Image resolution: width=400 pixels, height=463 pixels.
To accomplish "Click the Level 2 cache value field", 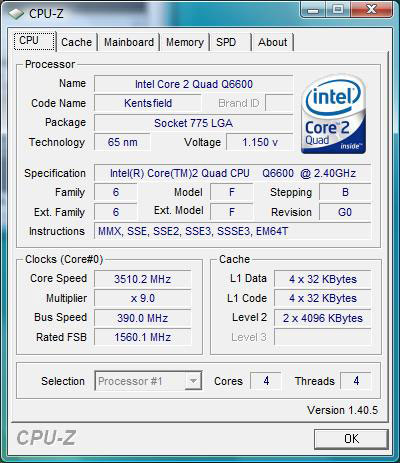I will (x=323, y=318).
